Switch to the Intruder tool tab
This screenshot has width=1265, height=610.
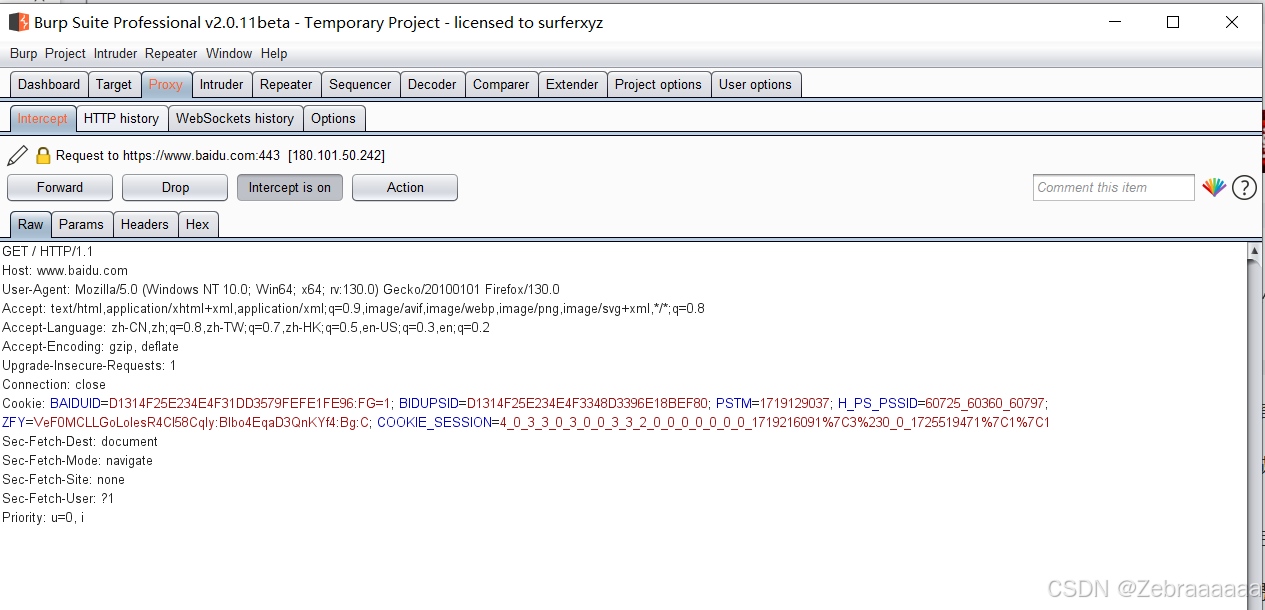tap(221, 84)
